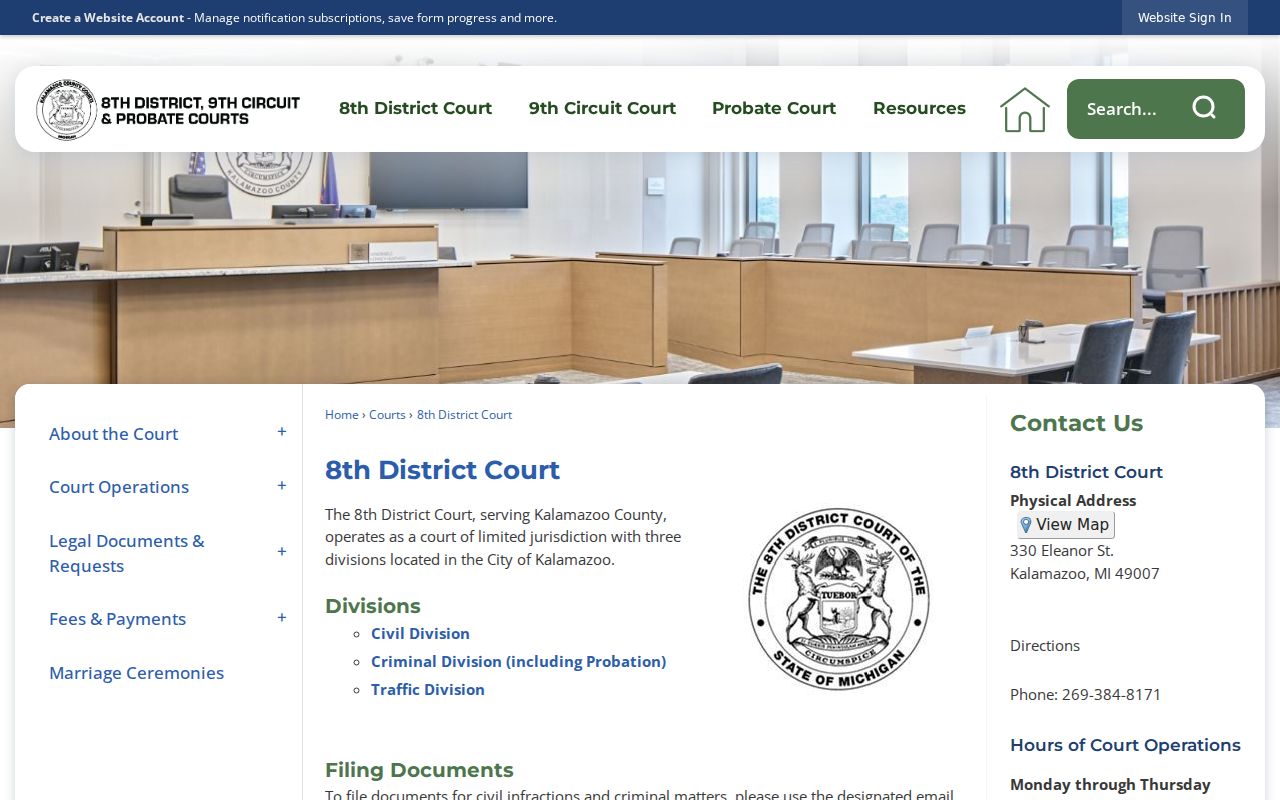Open the 8th District Court menu
1280x800 pixels.
pyautogui.click(x=415, y=108)
